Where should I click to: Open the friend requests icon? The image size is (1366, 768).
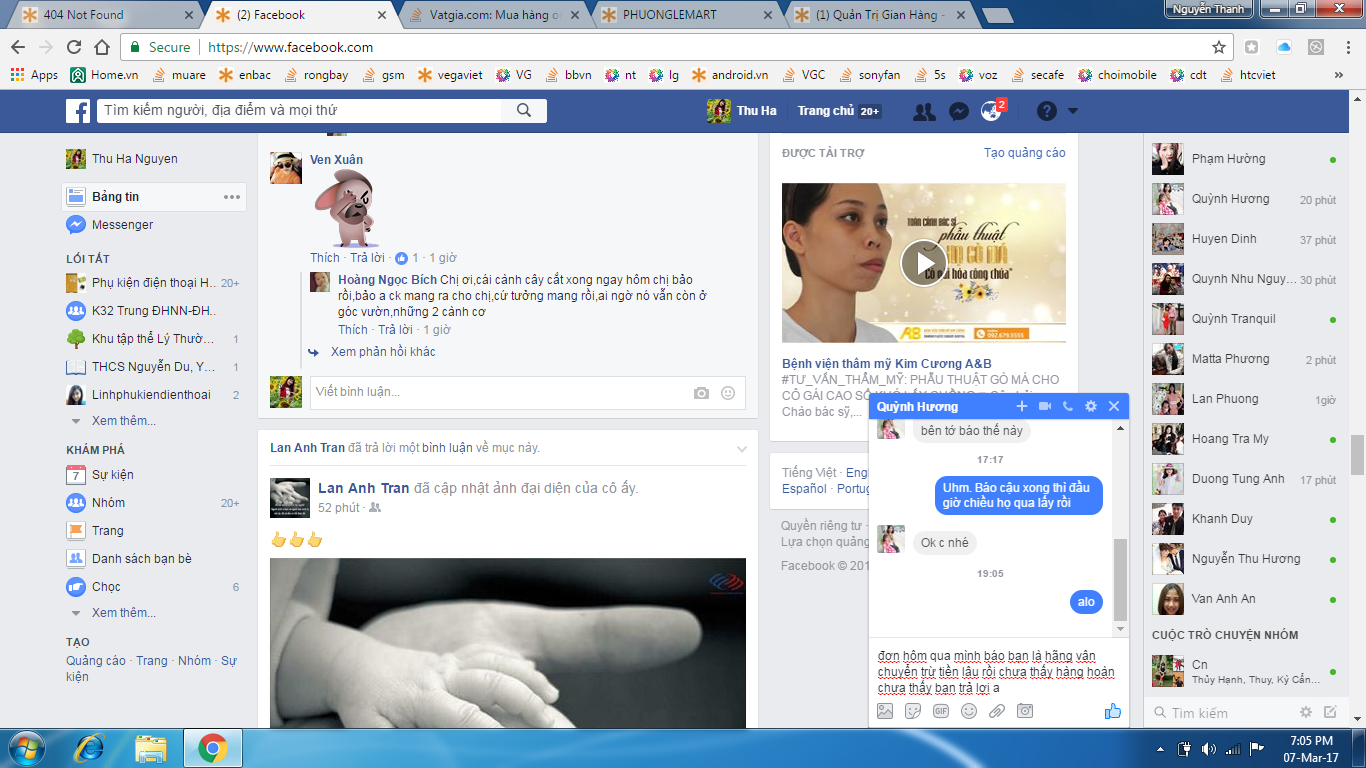(924, 111)
